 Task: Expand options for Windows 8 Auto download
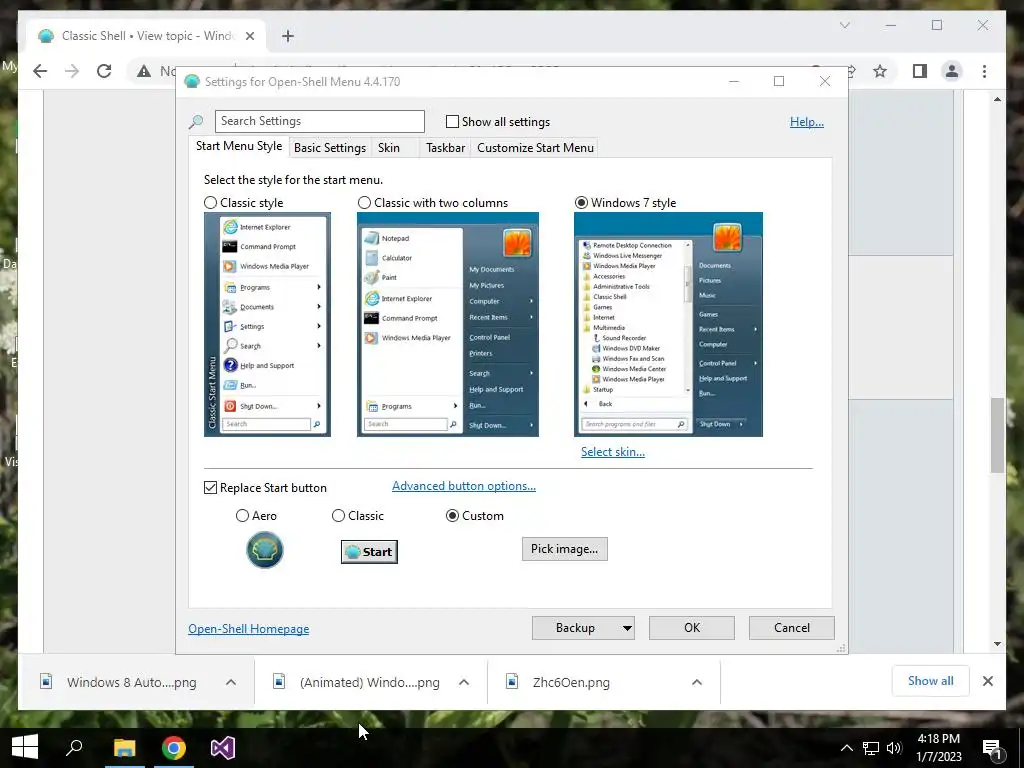[231, 682]
